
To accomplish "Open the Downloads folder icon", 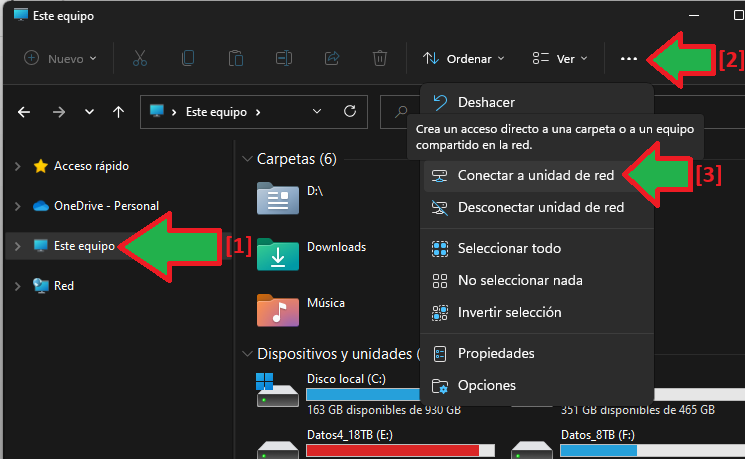I will [278, 254].
